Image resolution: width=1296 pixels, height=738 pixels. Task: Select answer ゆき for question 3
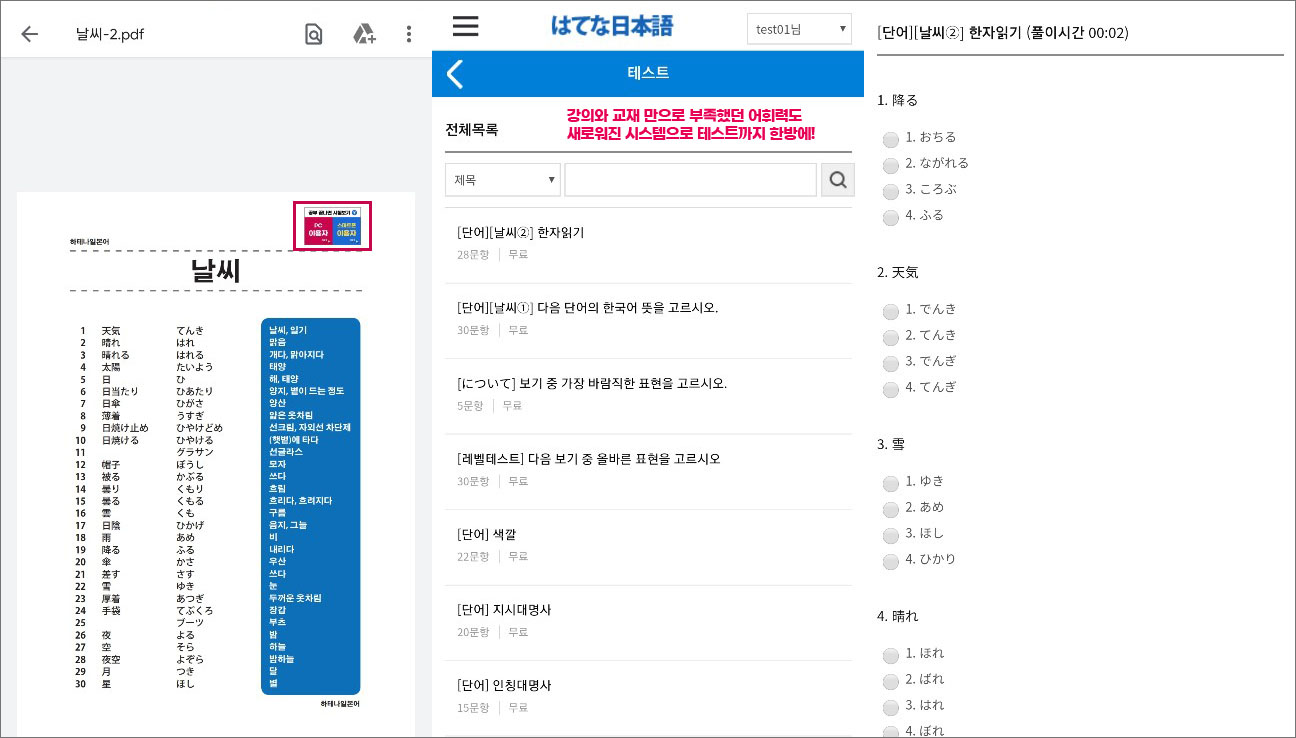point(891,484)
